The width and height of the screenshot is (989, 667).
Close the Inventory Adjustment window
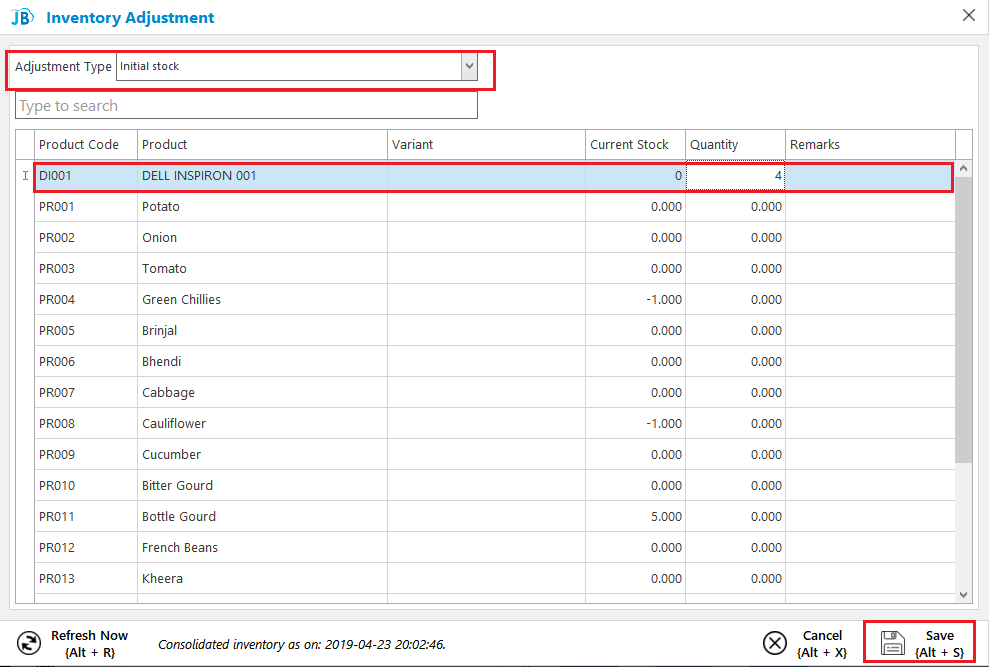pos(969,15)
